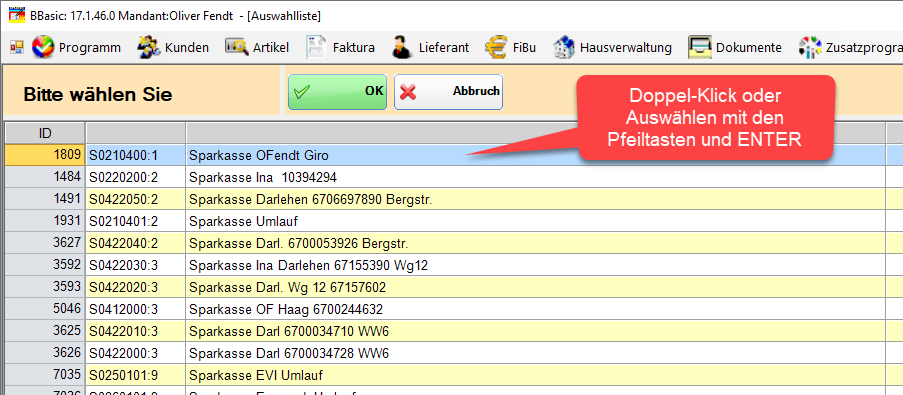Viewport: 903px width, 395px height.
Task: Open the Faktura menu
Action: click(x=354, y=48)
